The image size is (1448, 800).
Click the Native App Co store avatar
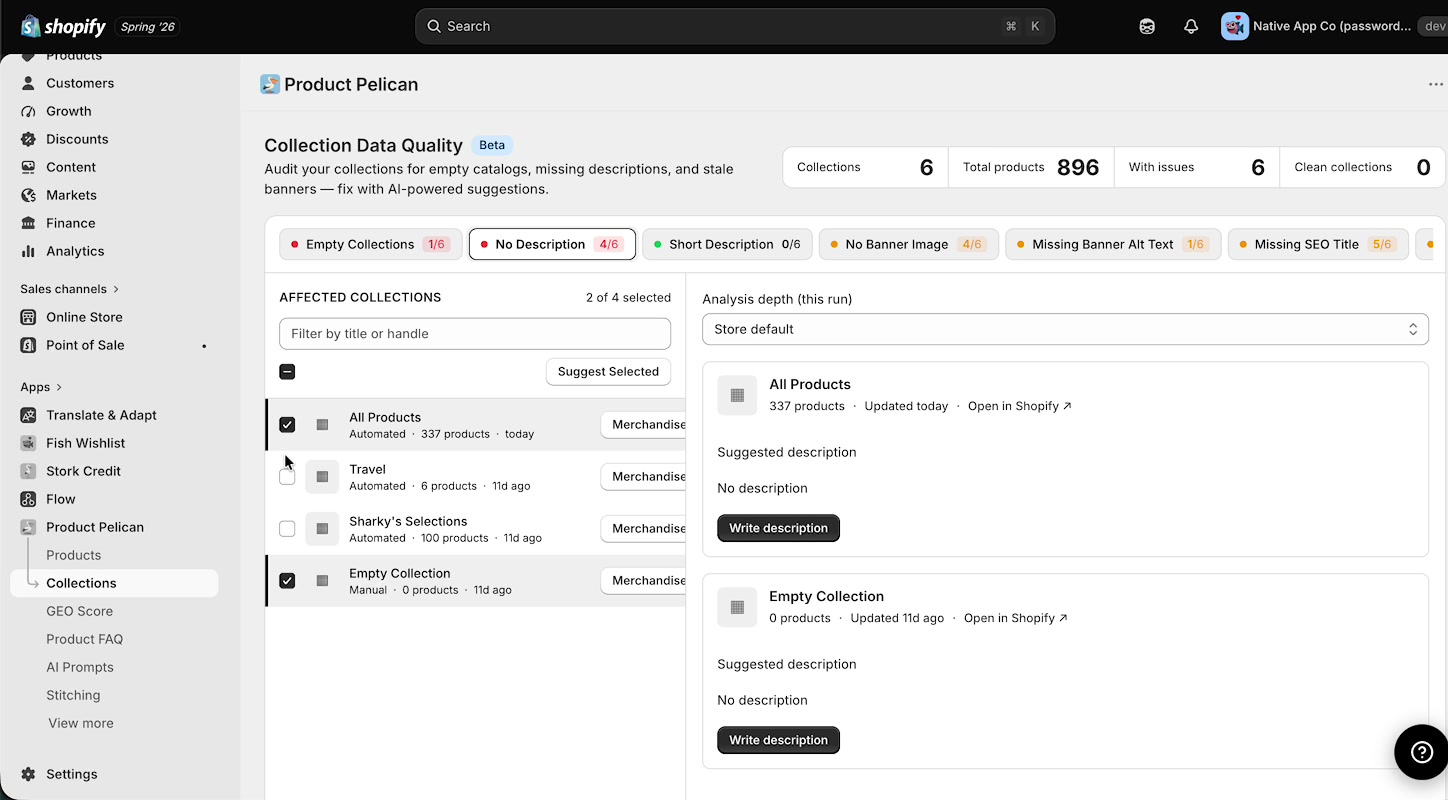coord(1235,26)
